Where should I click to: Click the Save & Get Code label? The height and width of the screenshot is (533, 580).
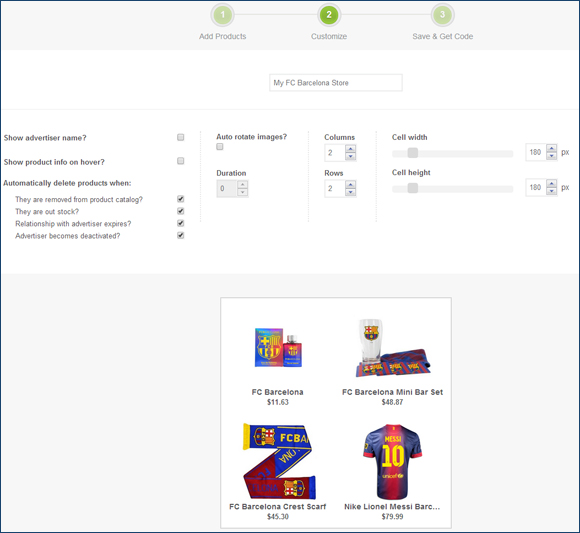[x=442, y=36]
